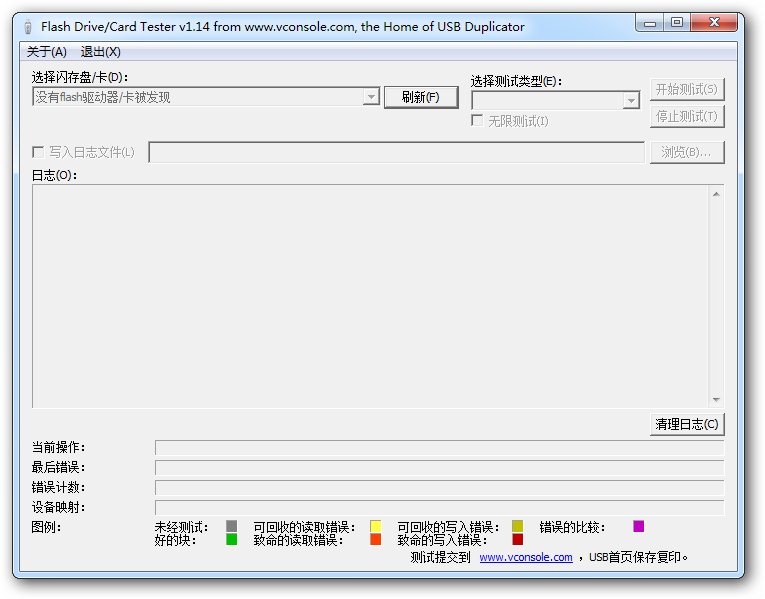This screenshot has width=765, height=599.
Task: Click the log scrollbar down arrow
Action: point(716,399)
